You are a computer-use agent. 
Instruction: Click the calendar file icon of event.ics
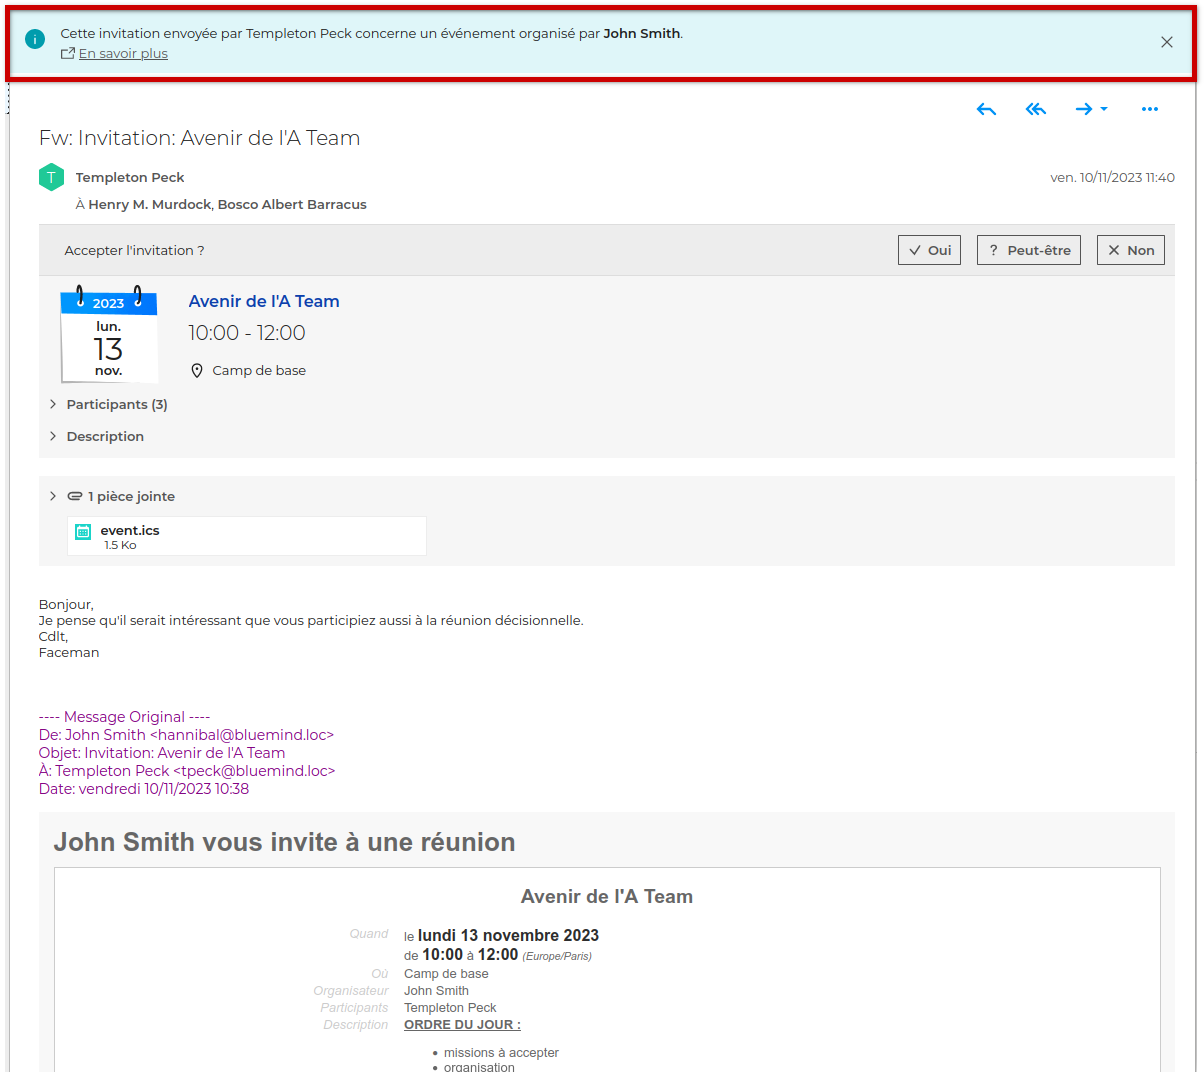coord(84,532)
